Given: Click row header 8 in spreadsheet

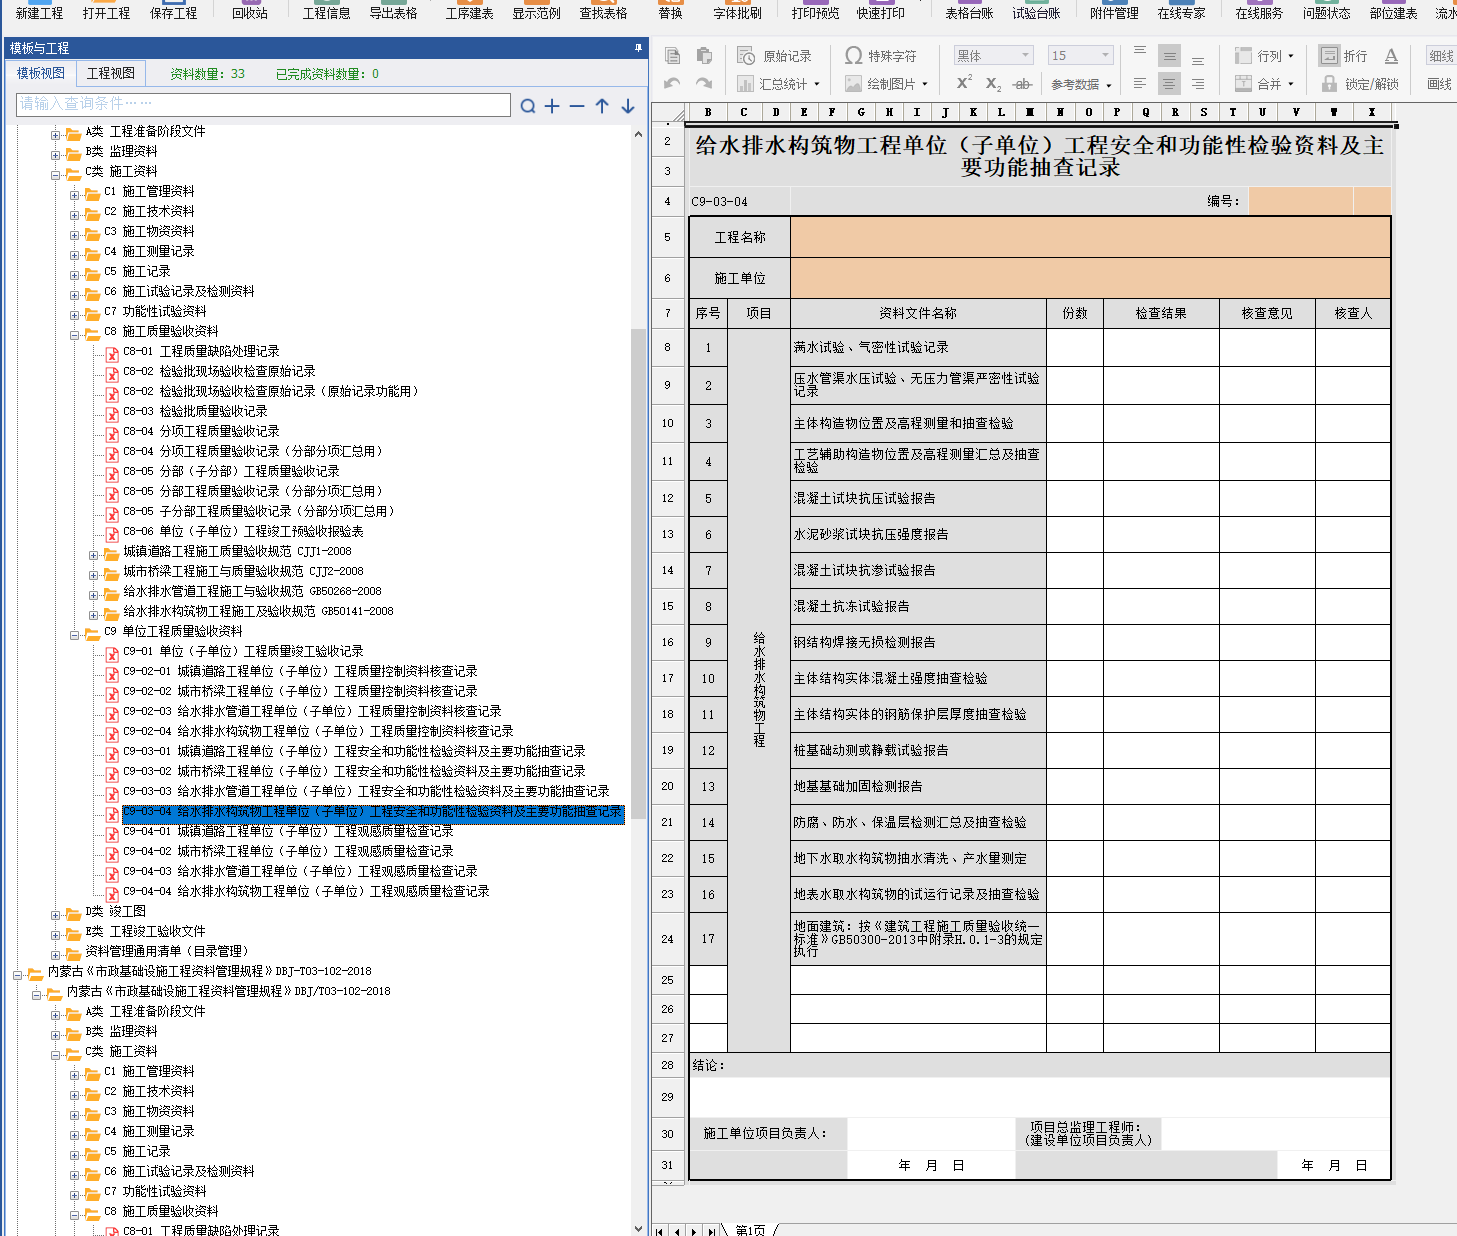Looking at the screenshot, I should tap(667, 347).
